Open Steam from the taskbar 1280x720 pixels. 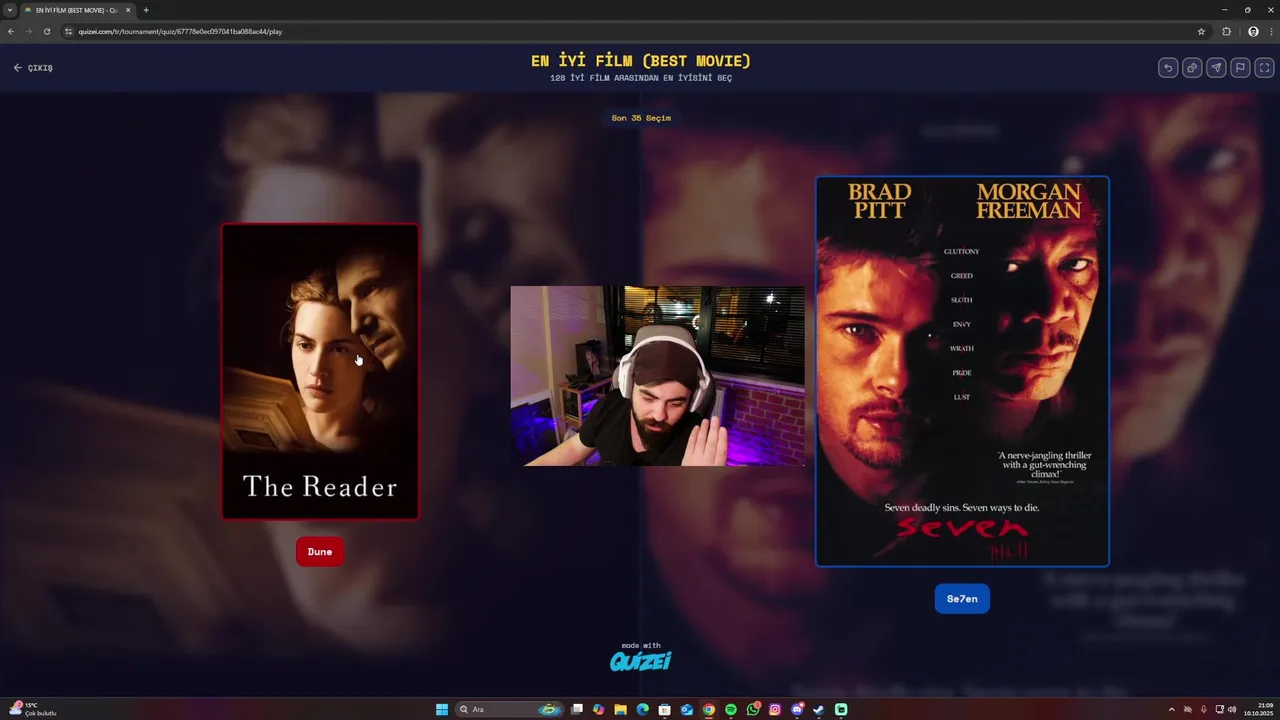pyautogui.click(x=819, y=709)
